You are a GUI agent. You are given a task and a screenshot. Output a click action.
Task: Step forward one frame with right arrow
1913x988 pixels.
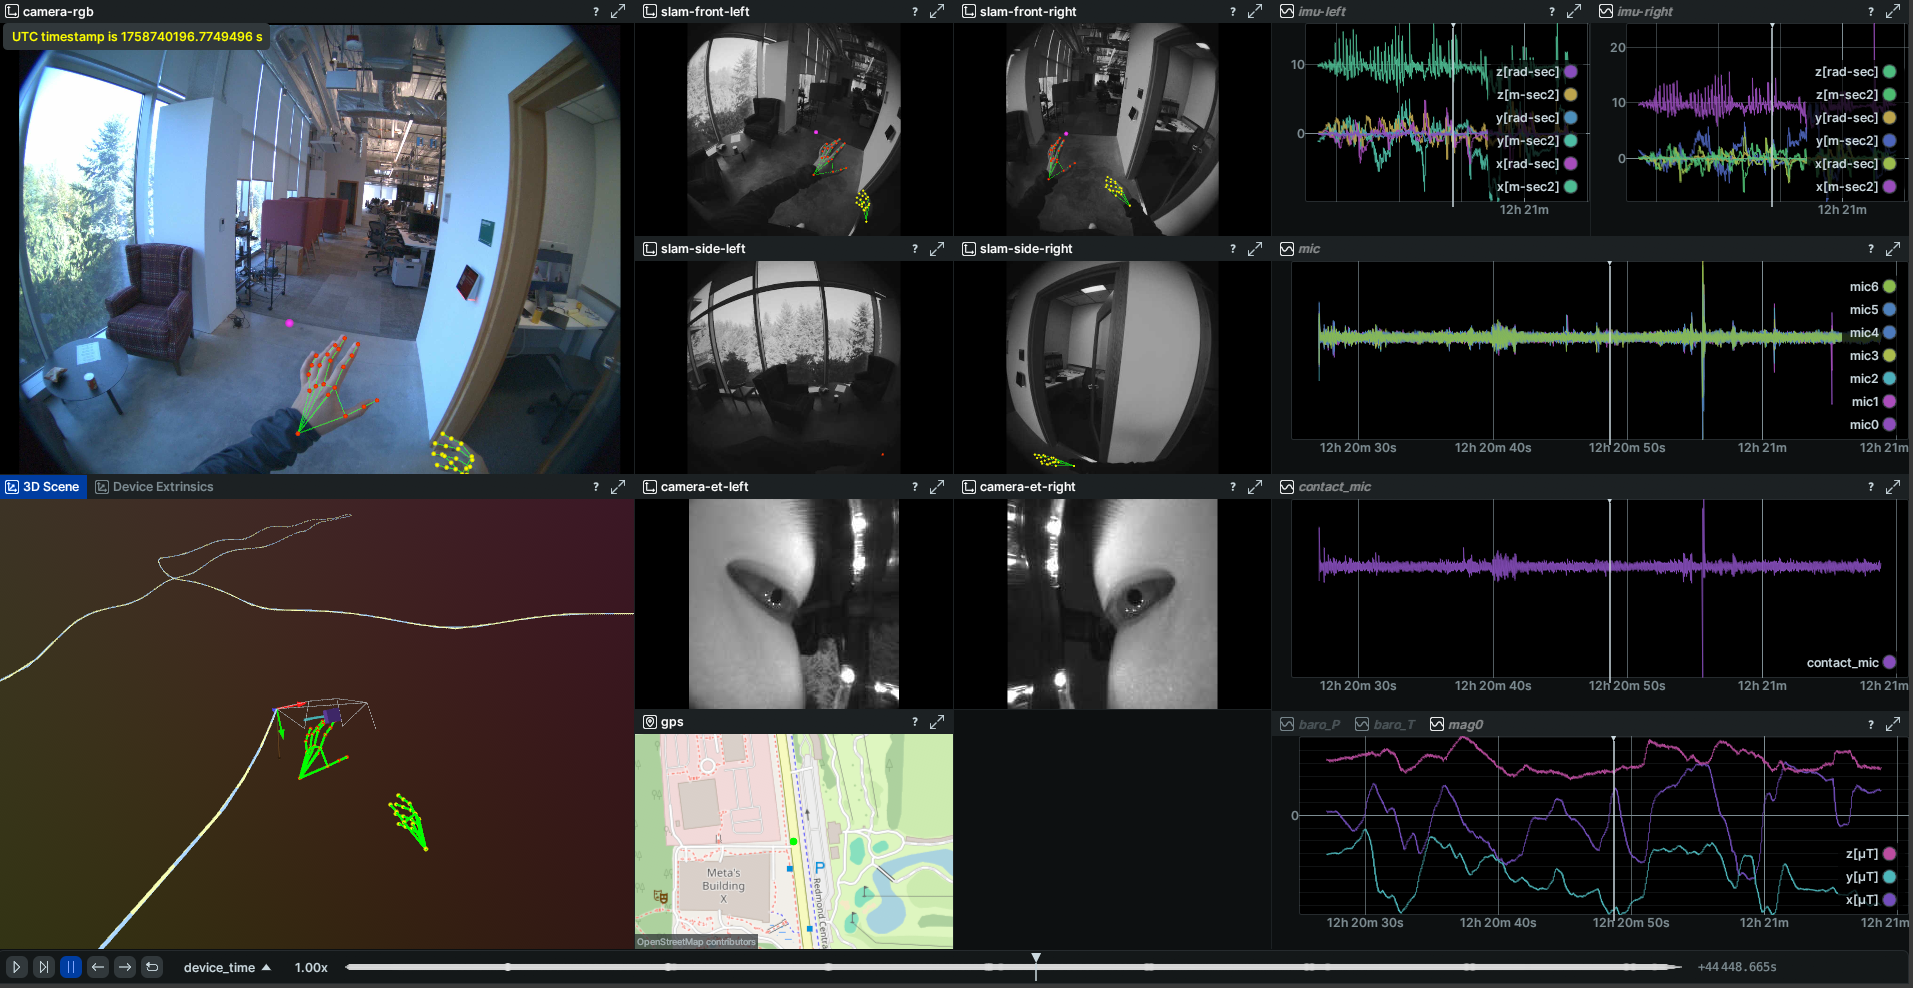pos(124,967)
